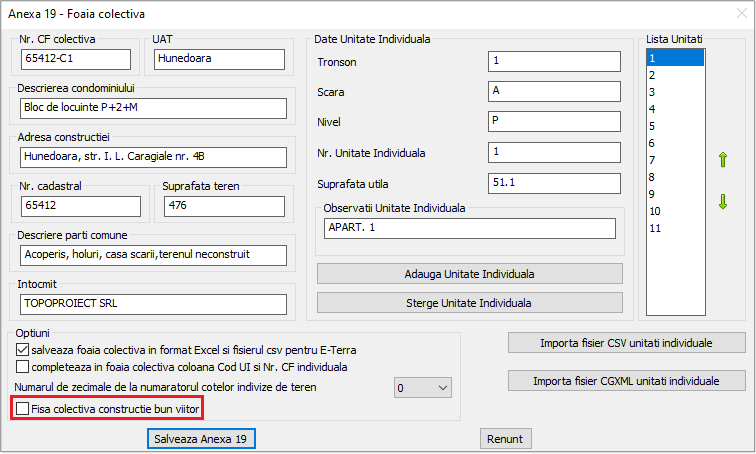The height and width of the screenshot is (454, 756).
Task: Open the decimals number dropdown
Action: pyautogui.click(x=423, y=387)
